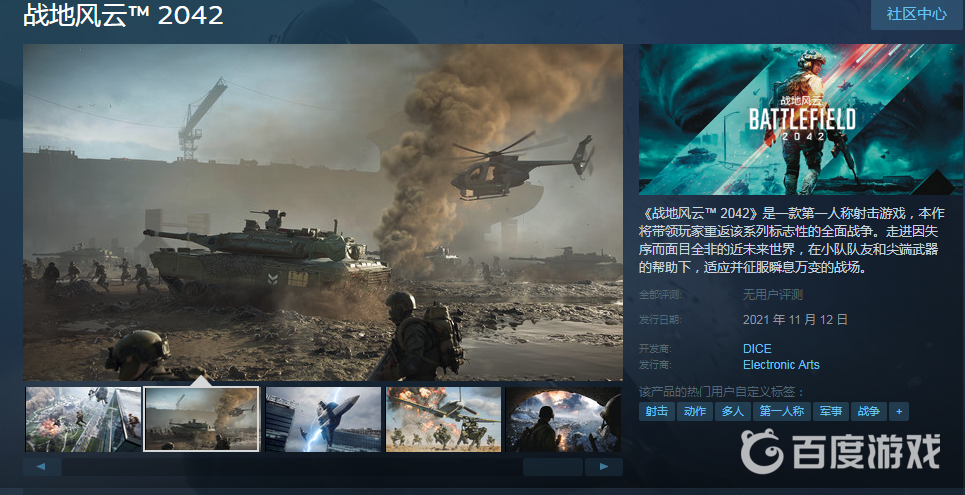Click the 发行商 label
This screenshot has height=495, width=965.
click(655, 364)
